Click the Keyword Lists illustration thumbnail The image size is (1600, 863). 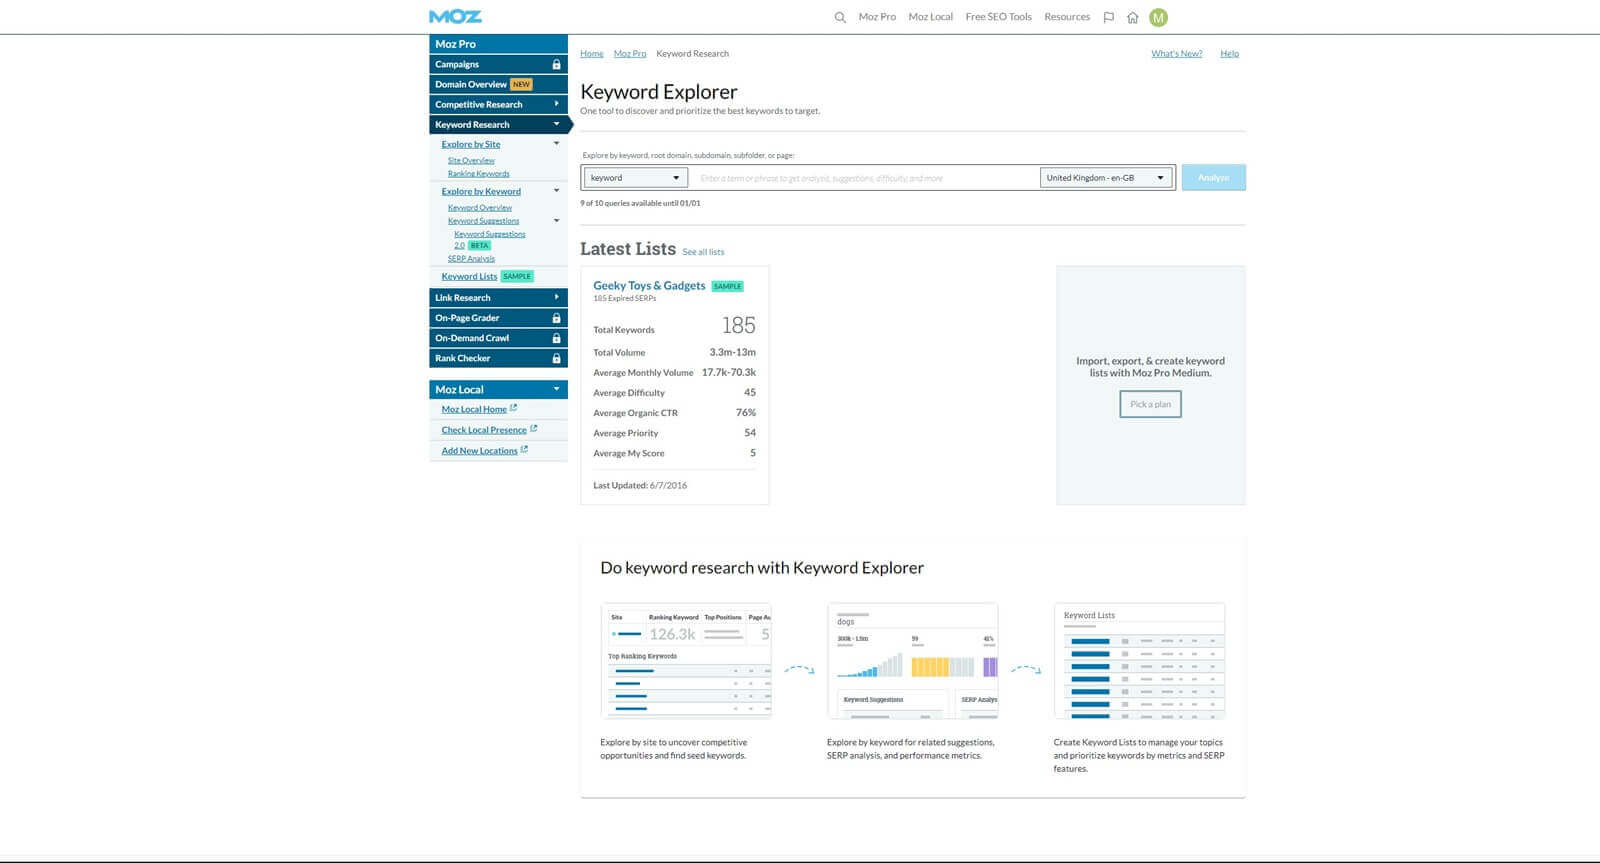click(1140, 660)
